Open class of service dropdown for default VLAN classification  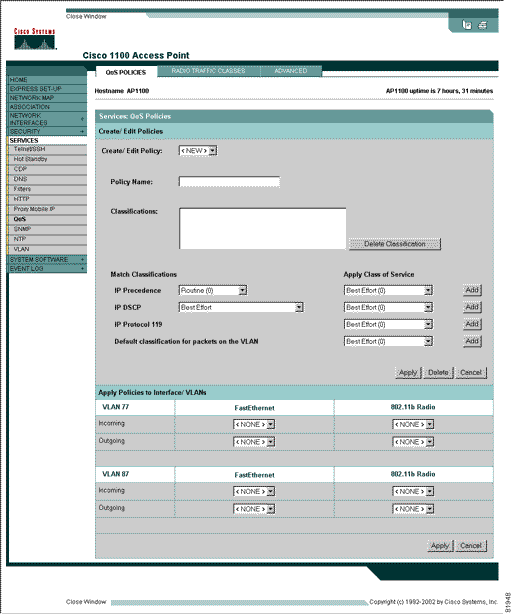[388, 341]
